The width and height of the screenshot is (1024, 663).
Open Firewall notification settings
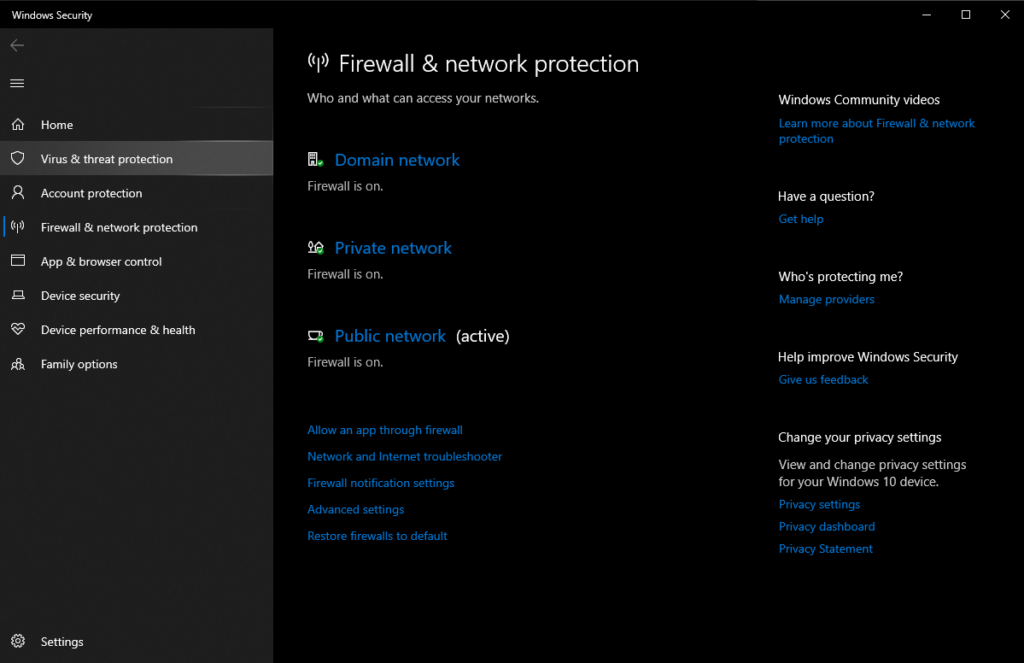[x=381, y=483]
